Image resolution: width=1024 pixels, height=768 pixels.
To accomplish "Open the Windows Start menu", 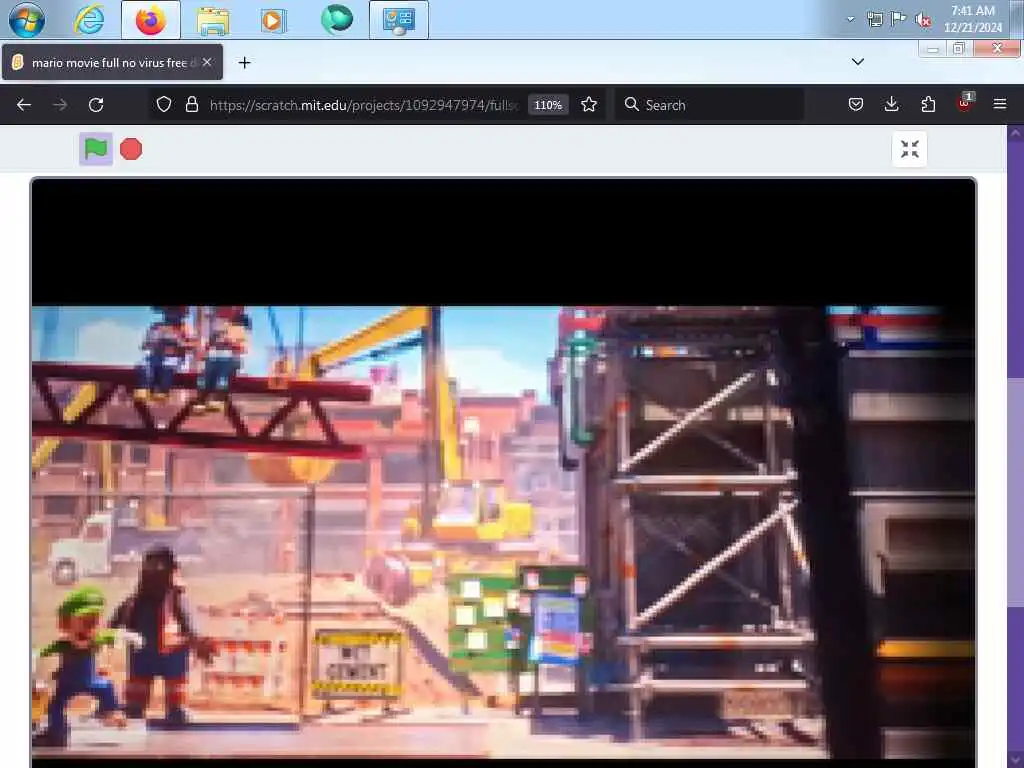I will click(x=27, y=20).
